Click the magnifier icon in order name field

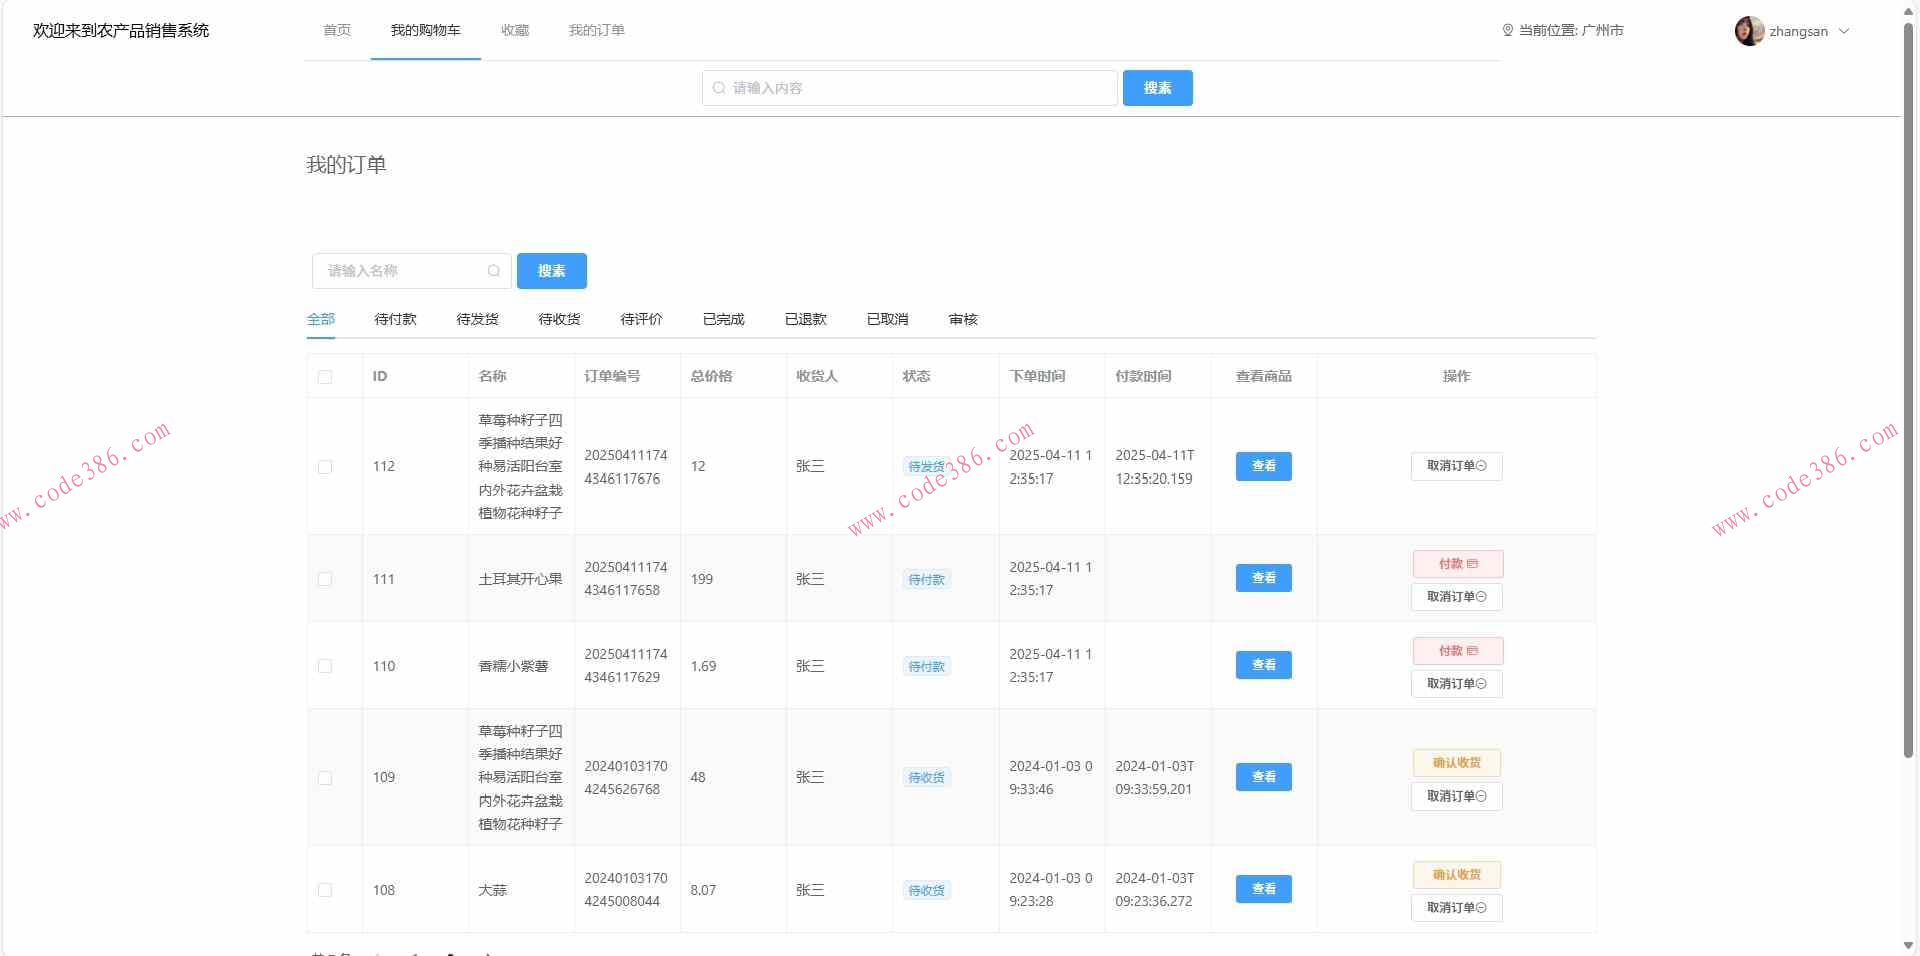pyautogui.click(x=493, y=271)
